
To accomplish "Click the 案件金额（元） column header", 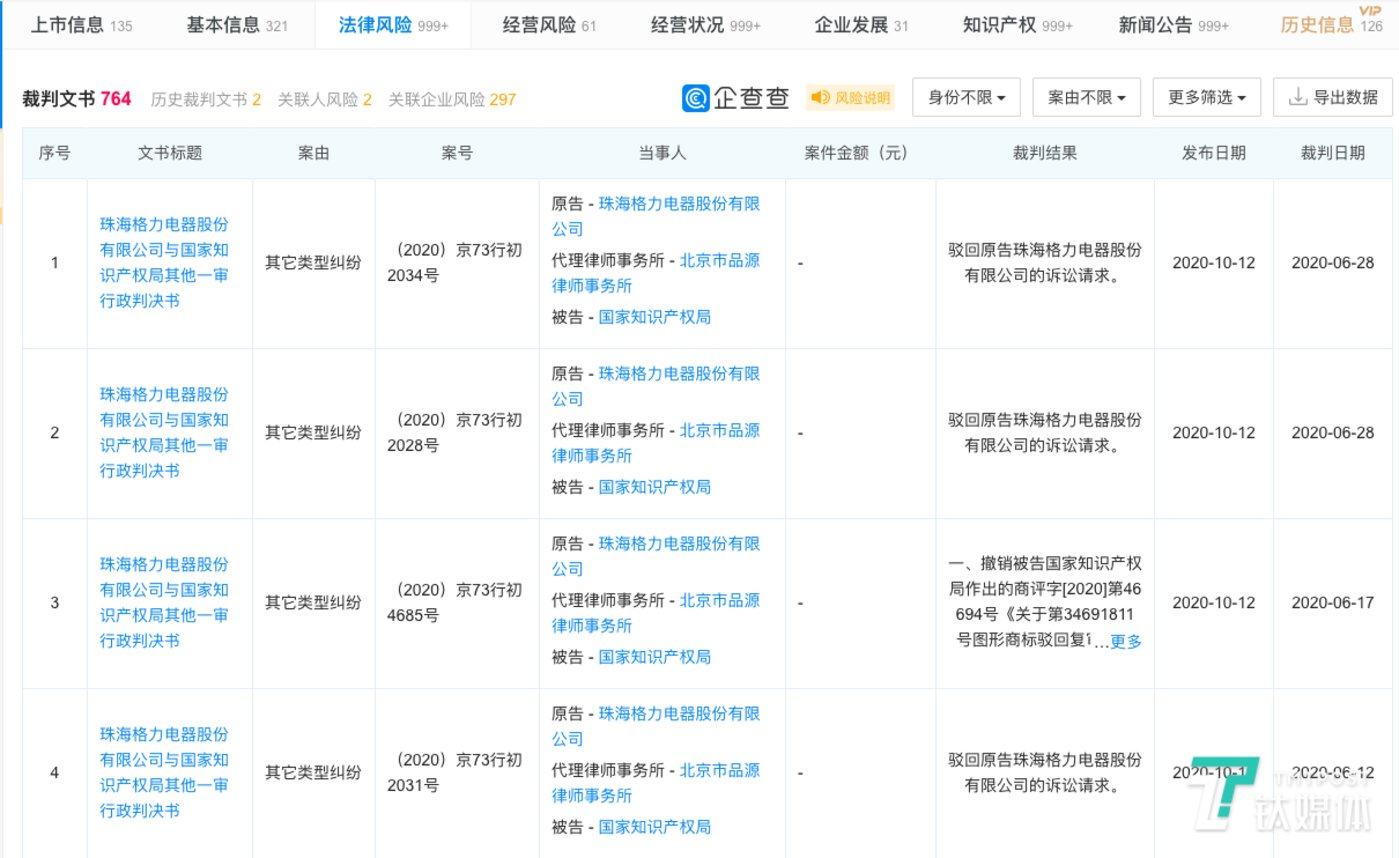I will (860, 153).
